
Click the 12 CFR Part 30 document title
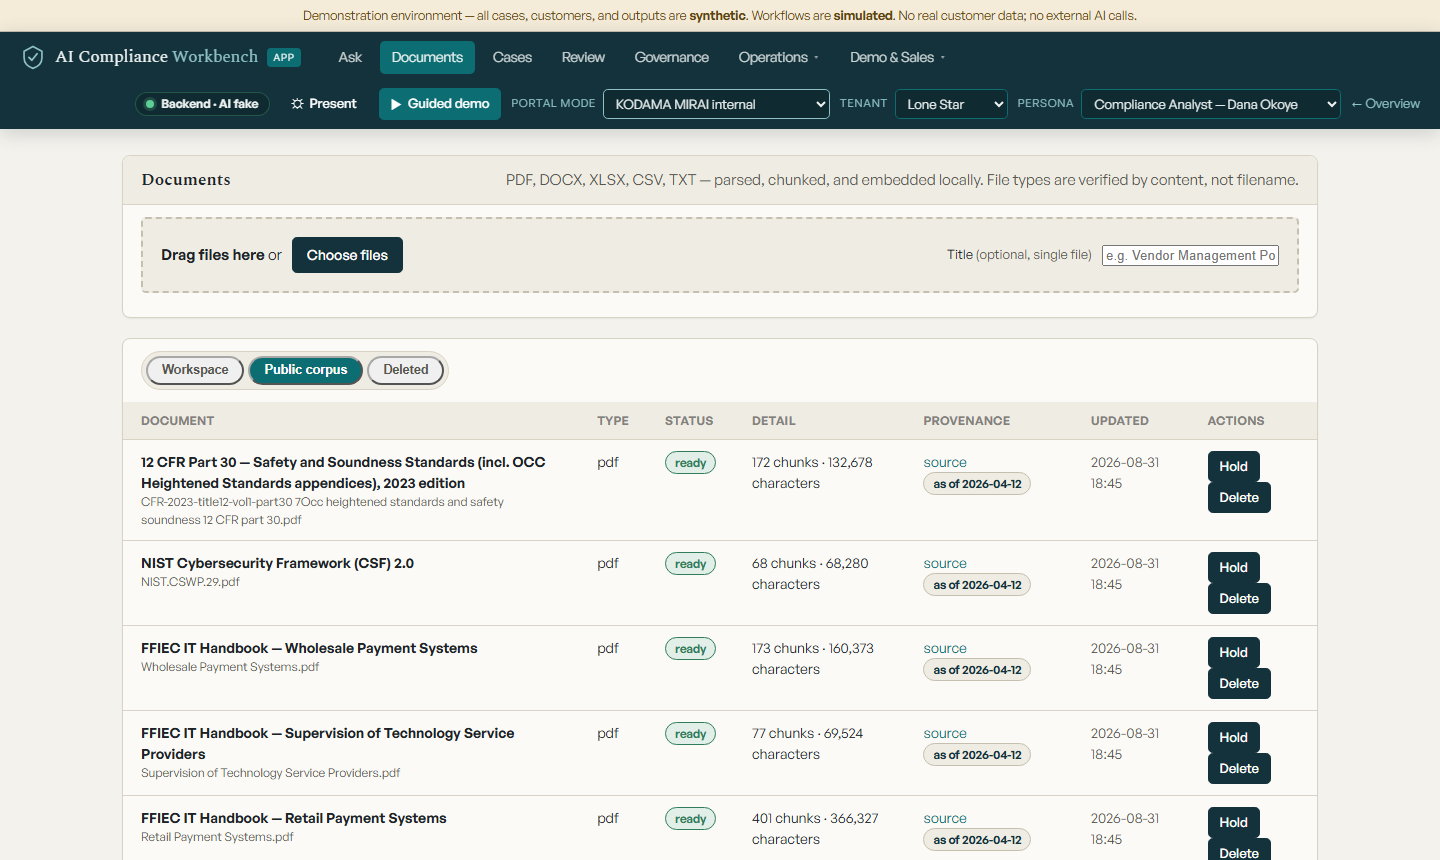[x=343, y=473]
